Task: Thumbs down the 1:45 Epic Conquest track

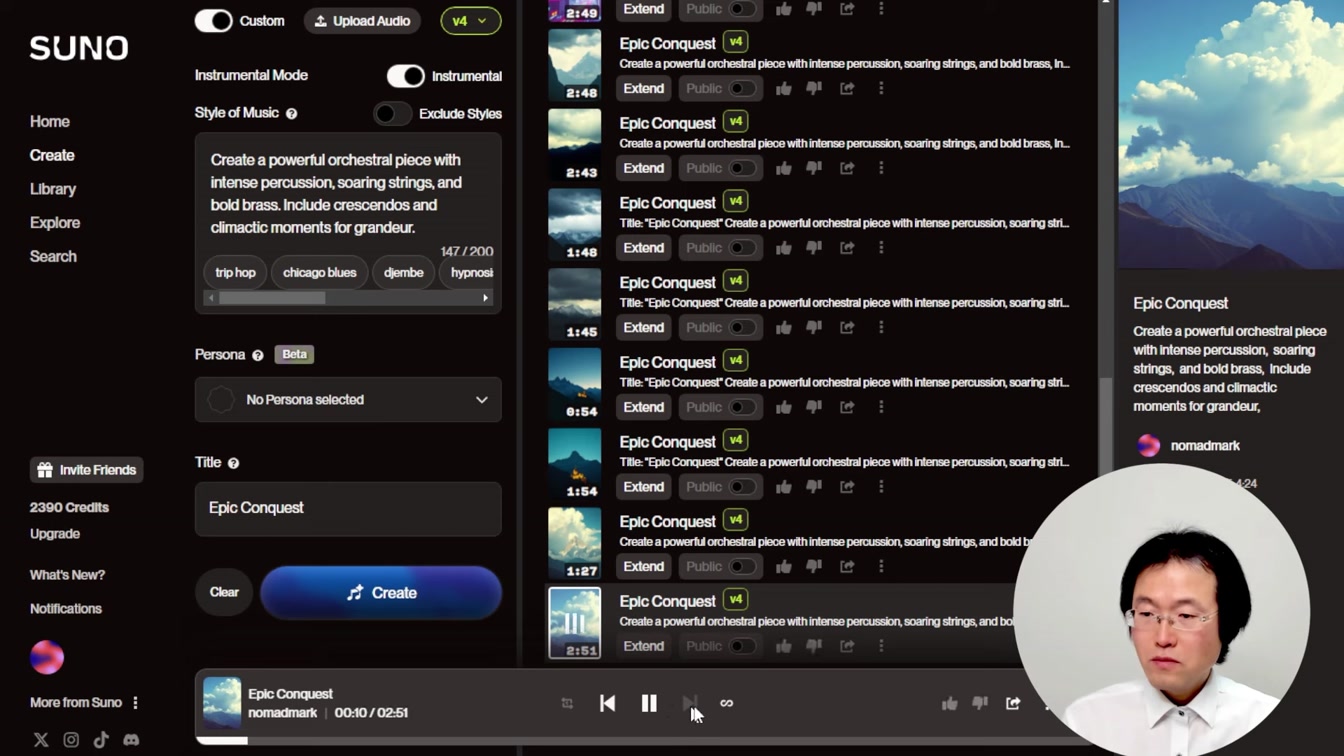Action: (x=814, y=328)
